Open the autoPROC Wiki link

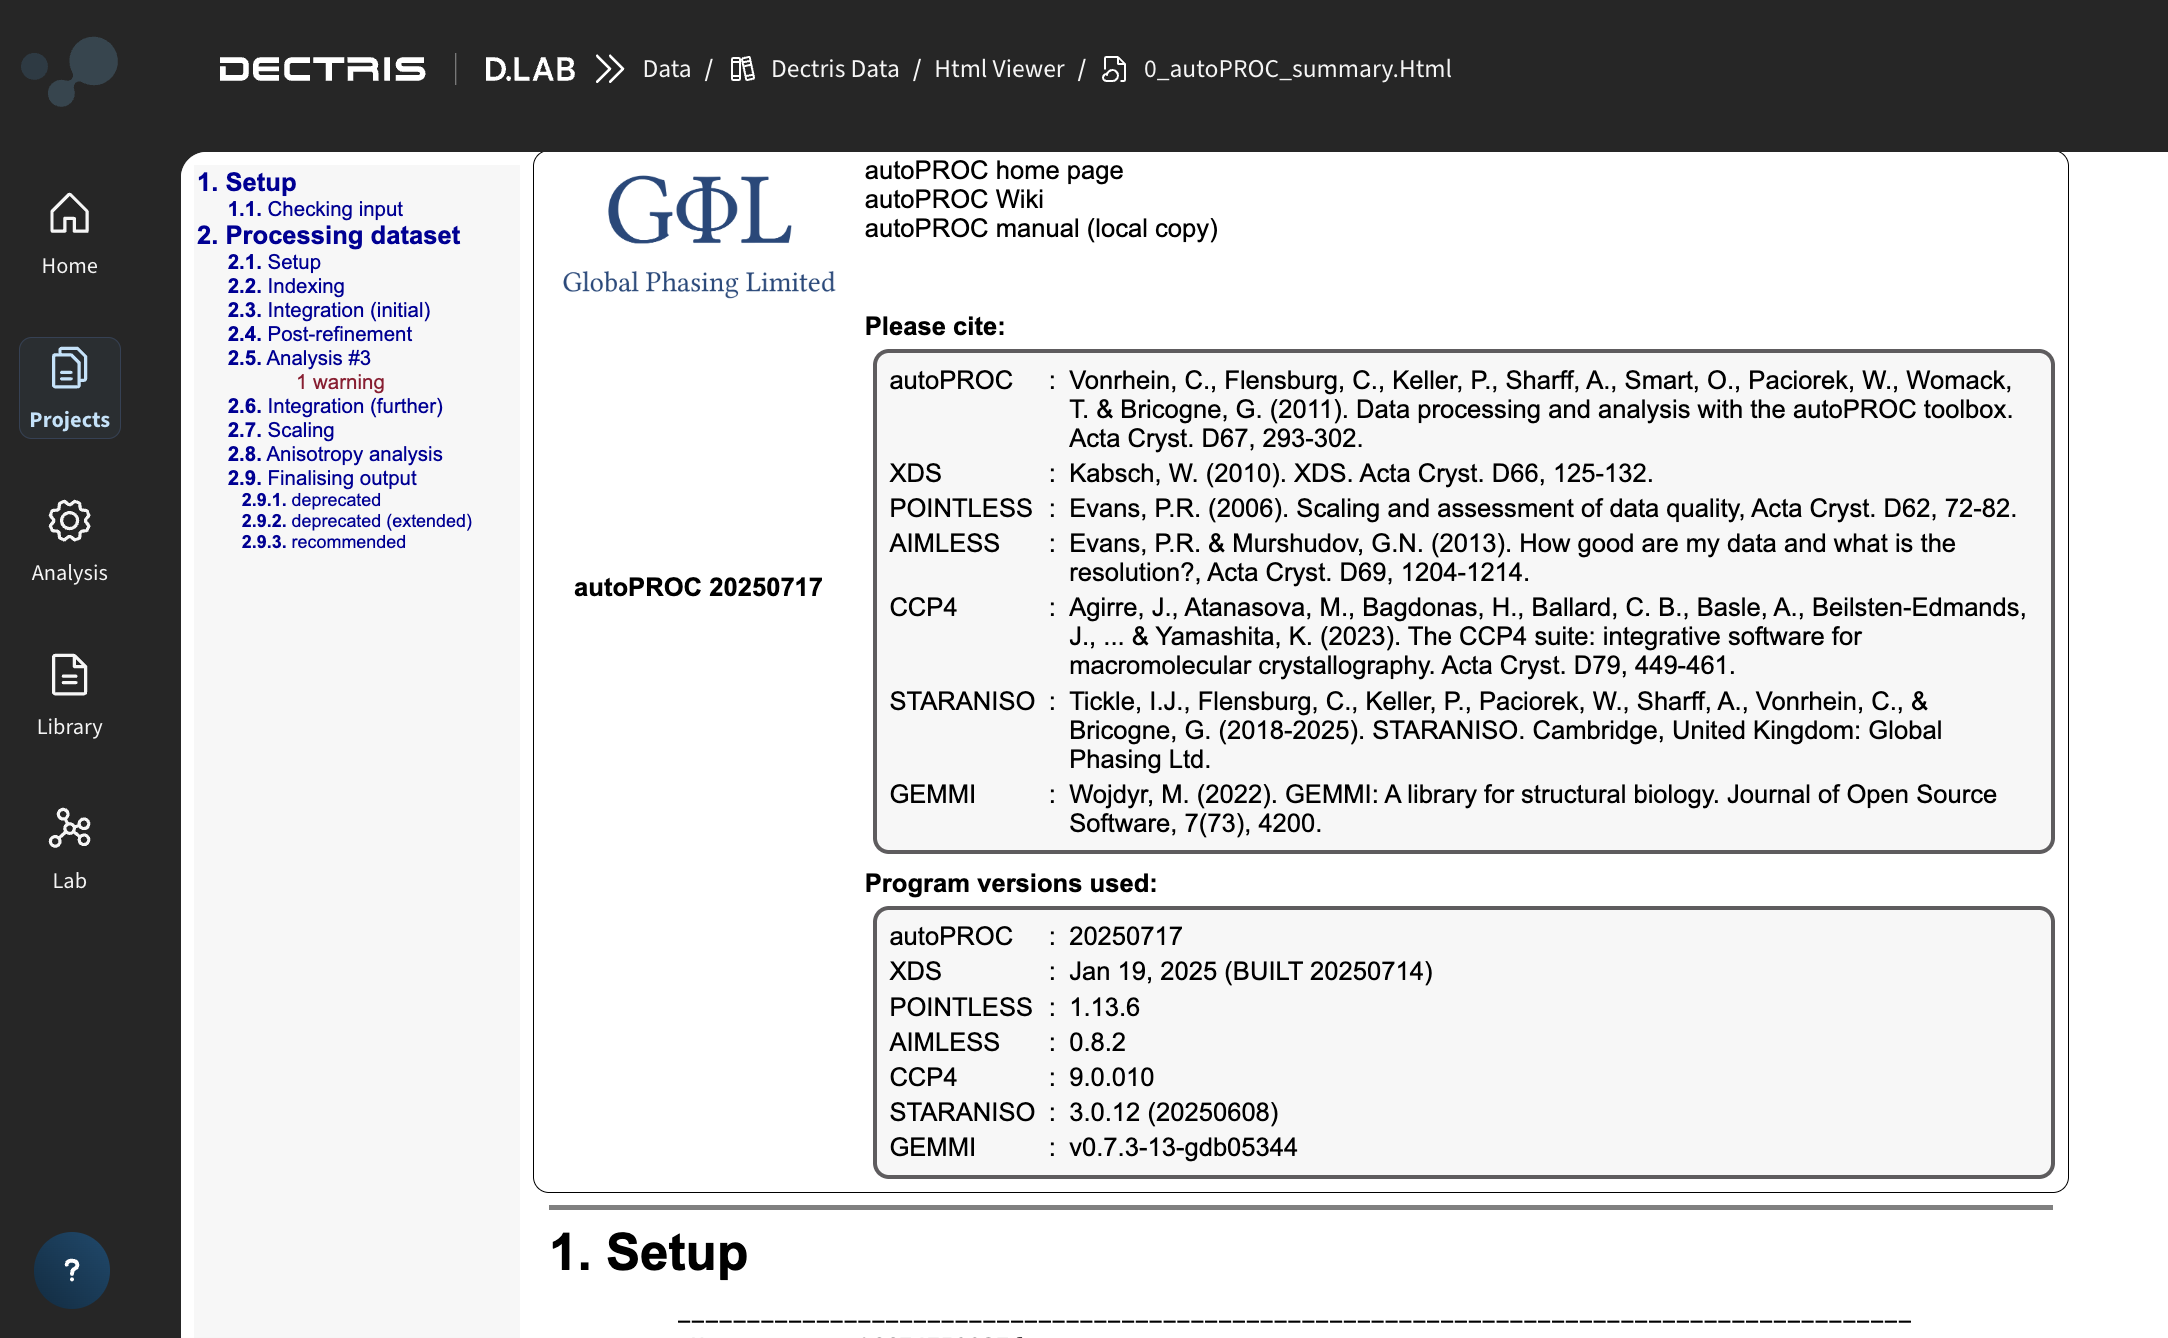pyautogui.click(x=954, y=199)
